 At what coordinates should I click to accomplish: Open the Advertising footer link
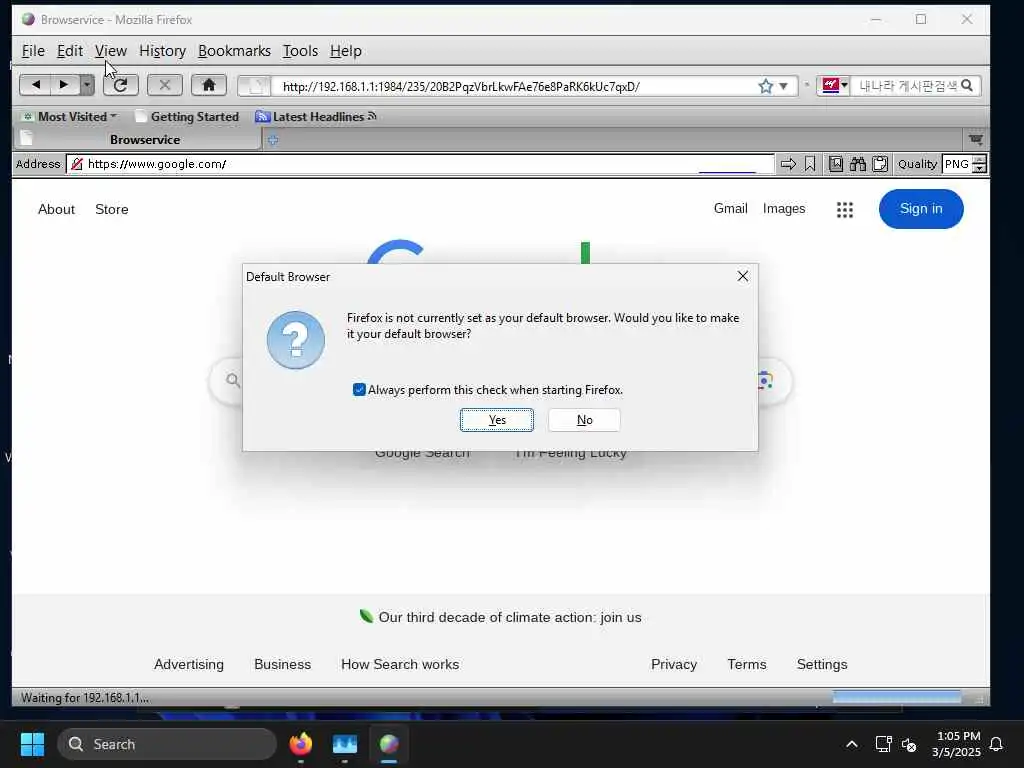pyautogui.click(x=189, y=664)
